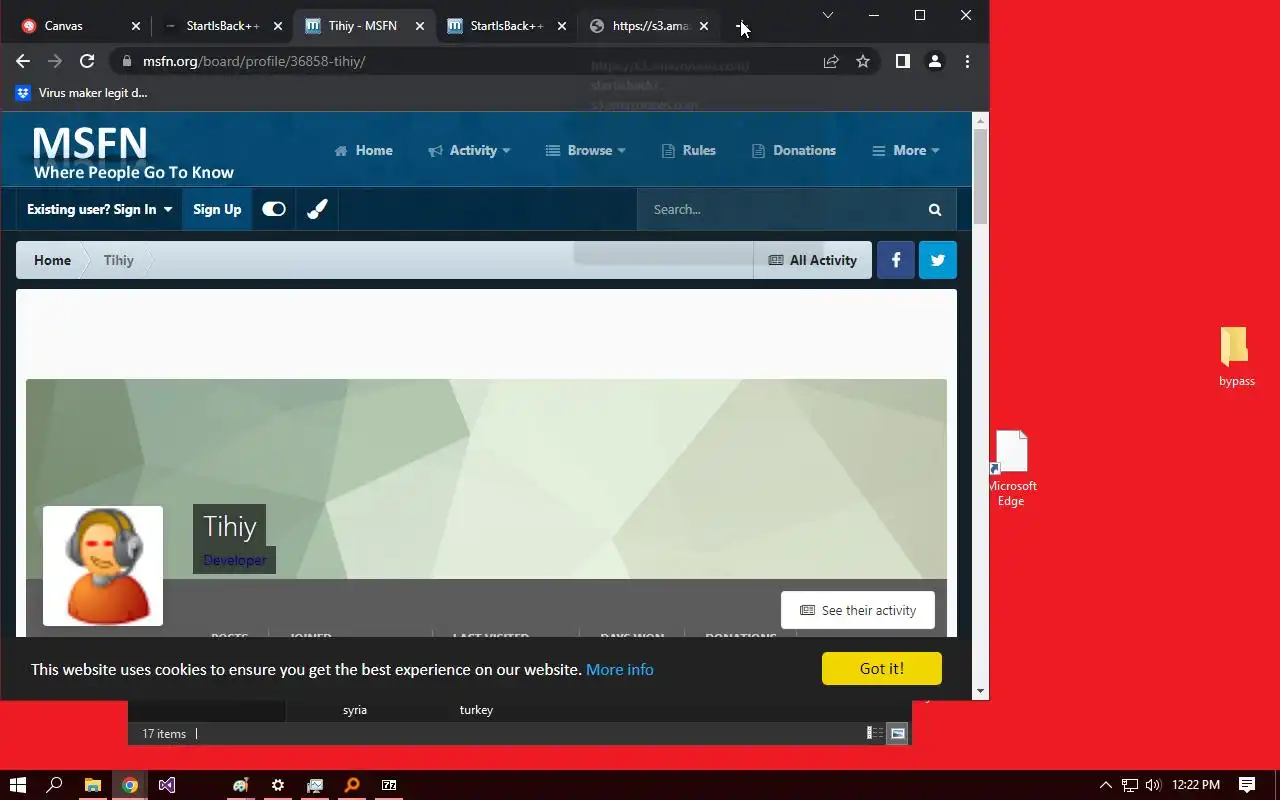
Task: Select syria item in Explorer window
Action: pyautogui.click(x=355, y=710)
